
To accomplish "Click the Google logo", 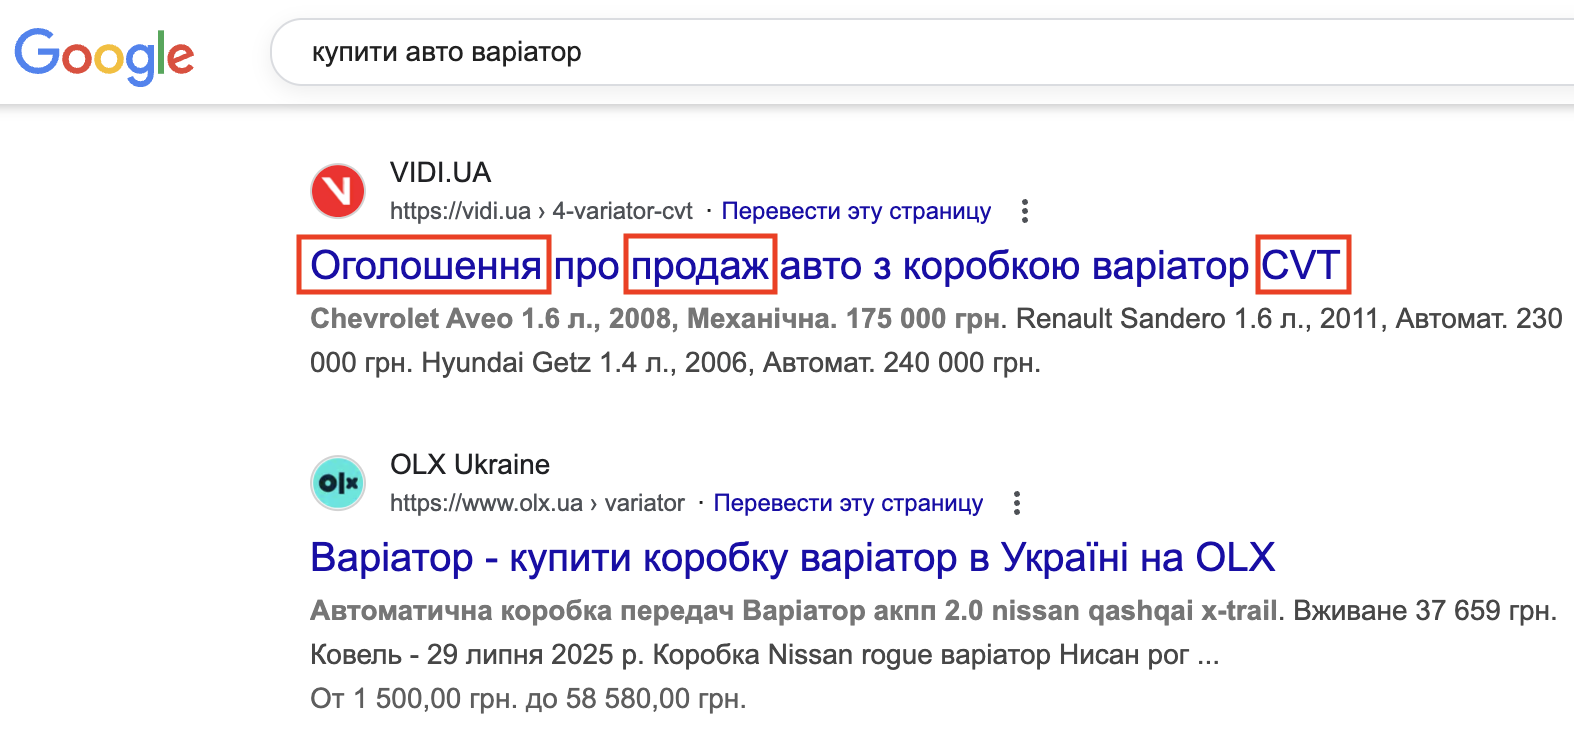I will 104,55.
